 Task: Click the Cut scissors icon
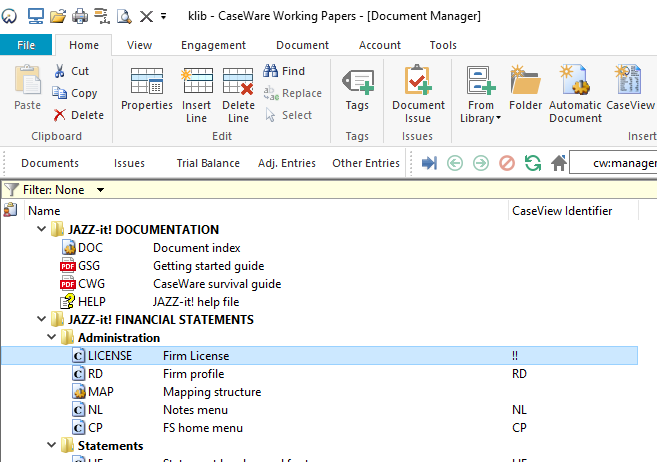pyautogui.click(x=59, y=71)
